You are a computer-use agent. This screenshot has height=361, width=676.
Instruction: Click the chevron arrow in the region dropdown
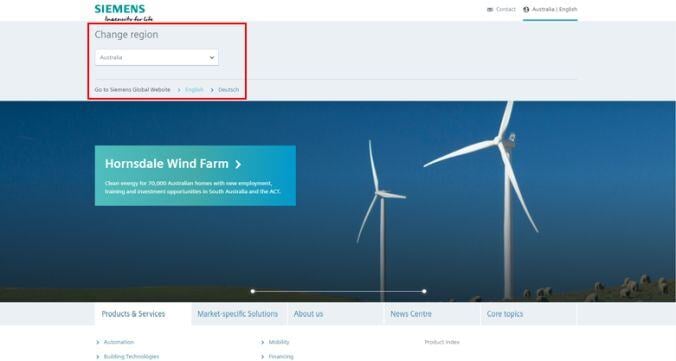[212, 57]
